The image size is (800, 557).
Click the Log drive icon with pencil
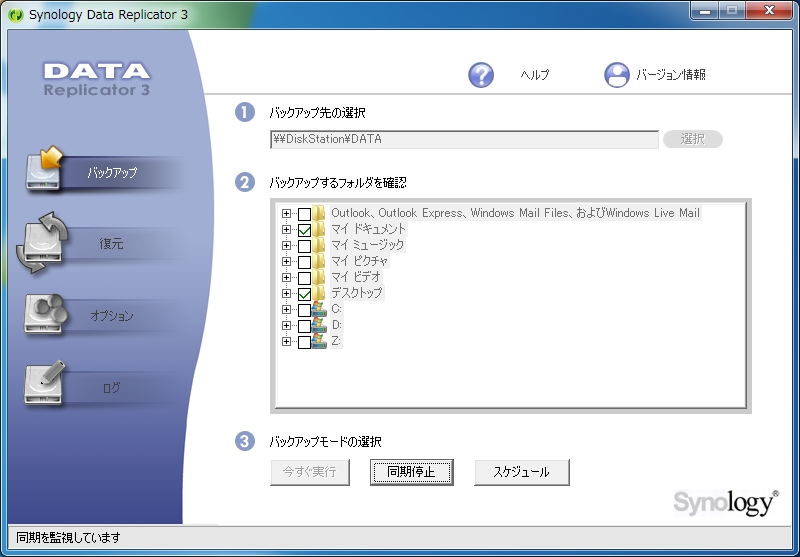click(45, 383)
